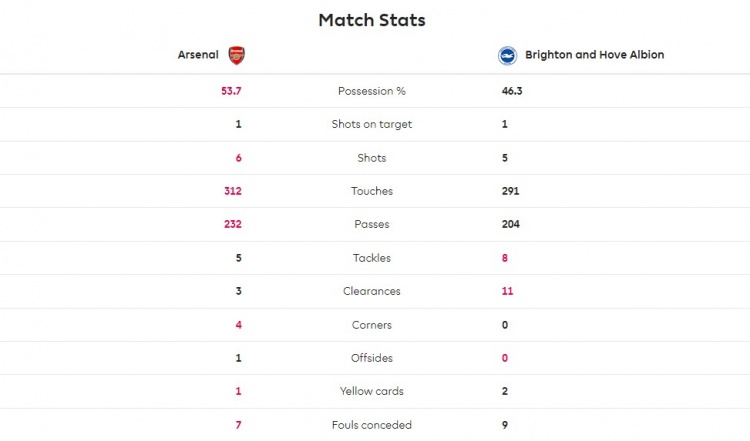Select the Offsides row label

372,358
